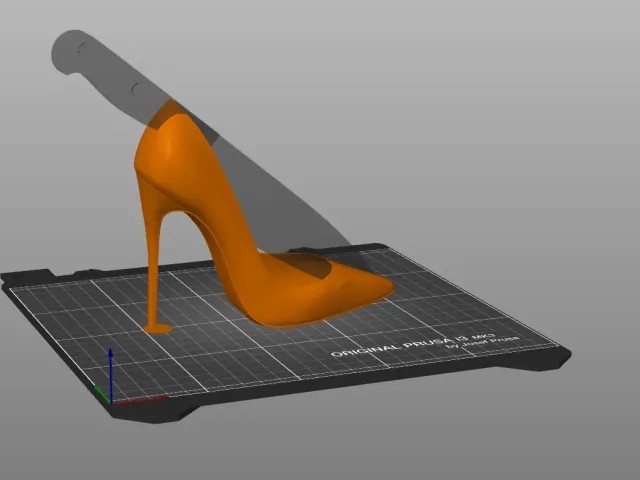Click the circular base under the stiletto heel

(158, 328)
